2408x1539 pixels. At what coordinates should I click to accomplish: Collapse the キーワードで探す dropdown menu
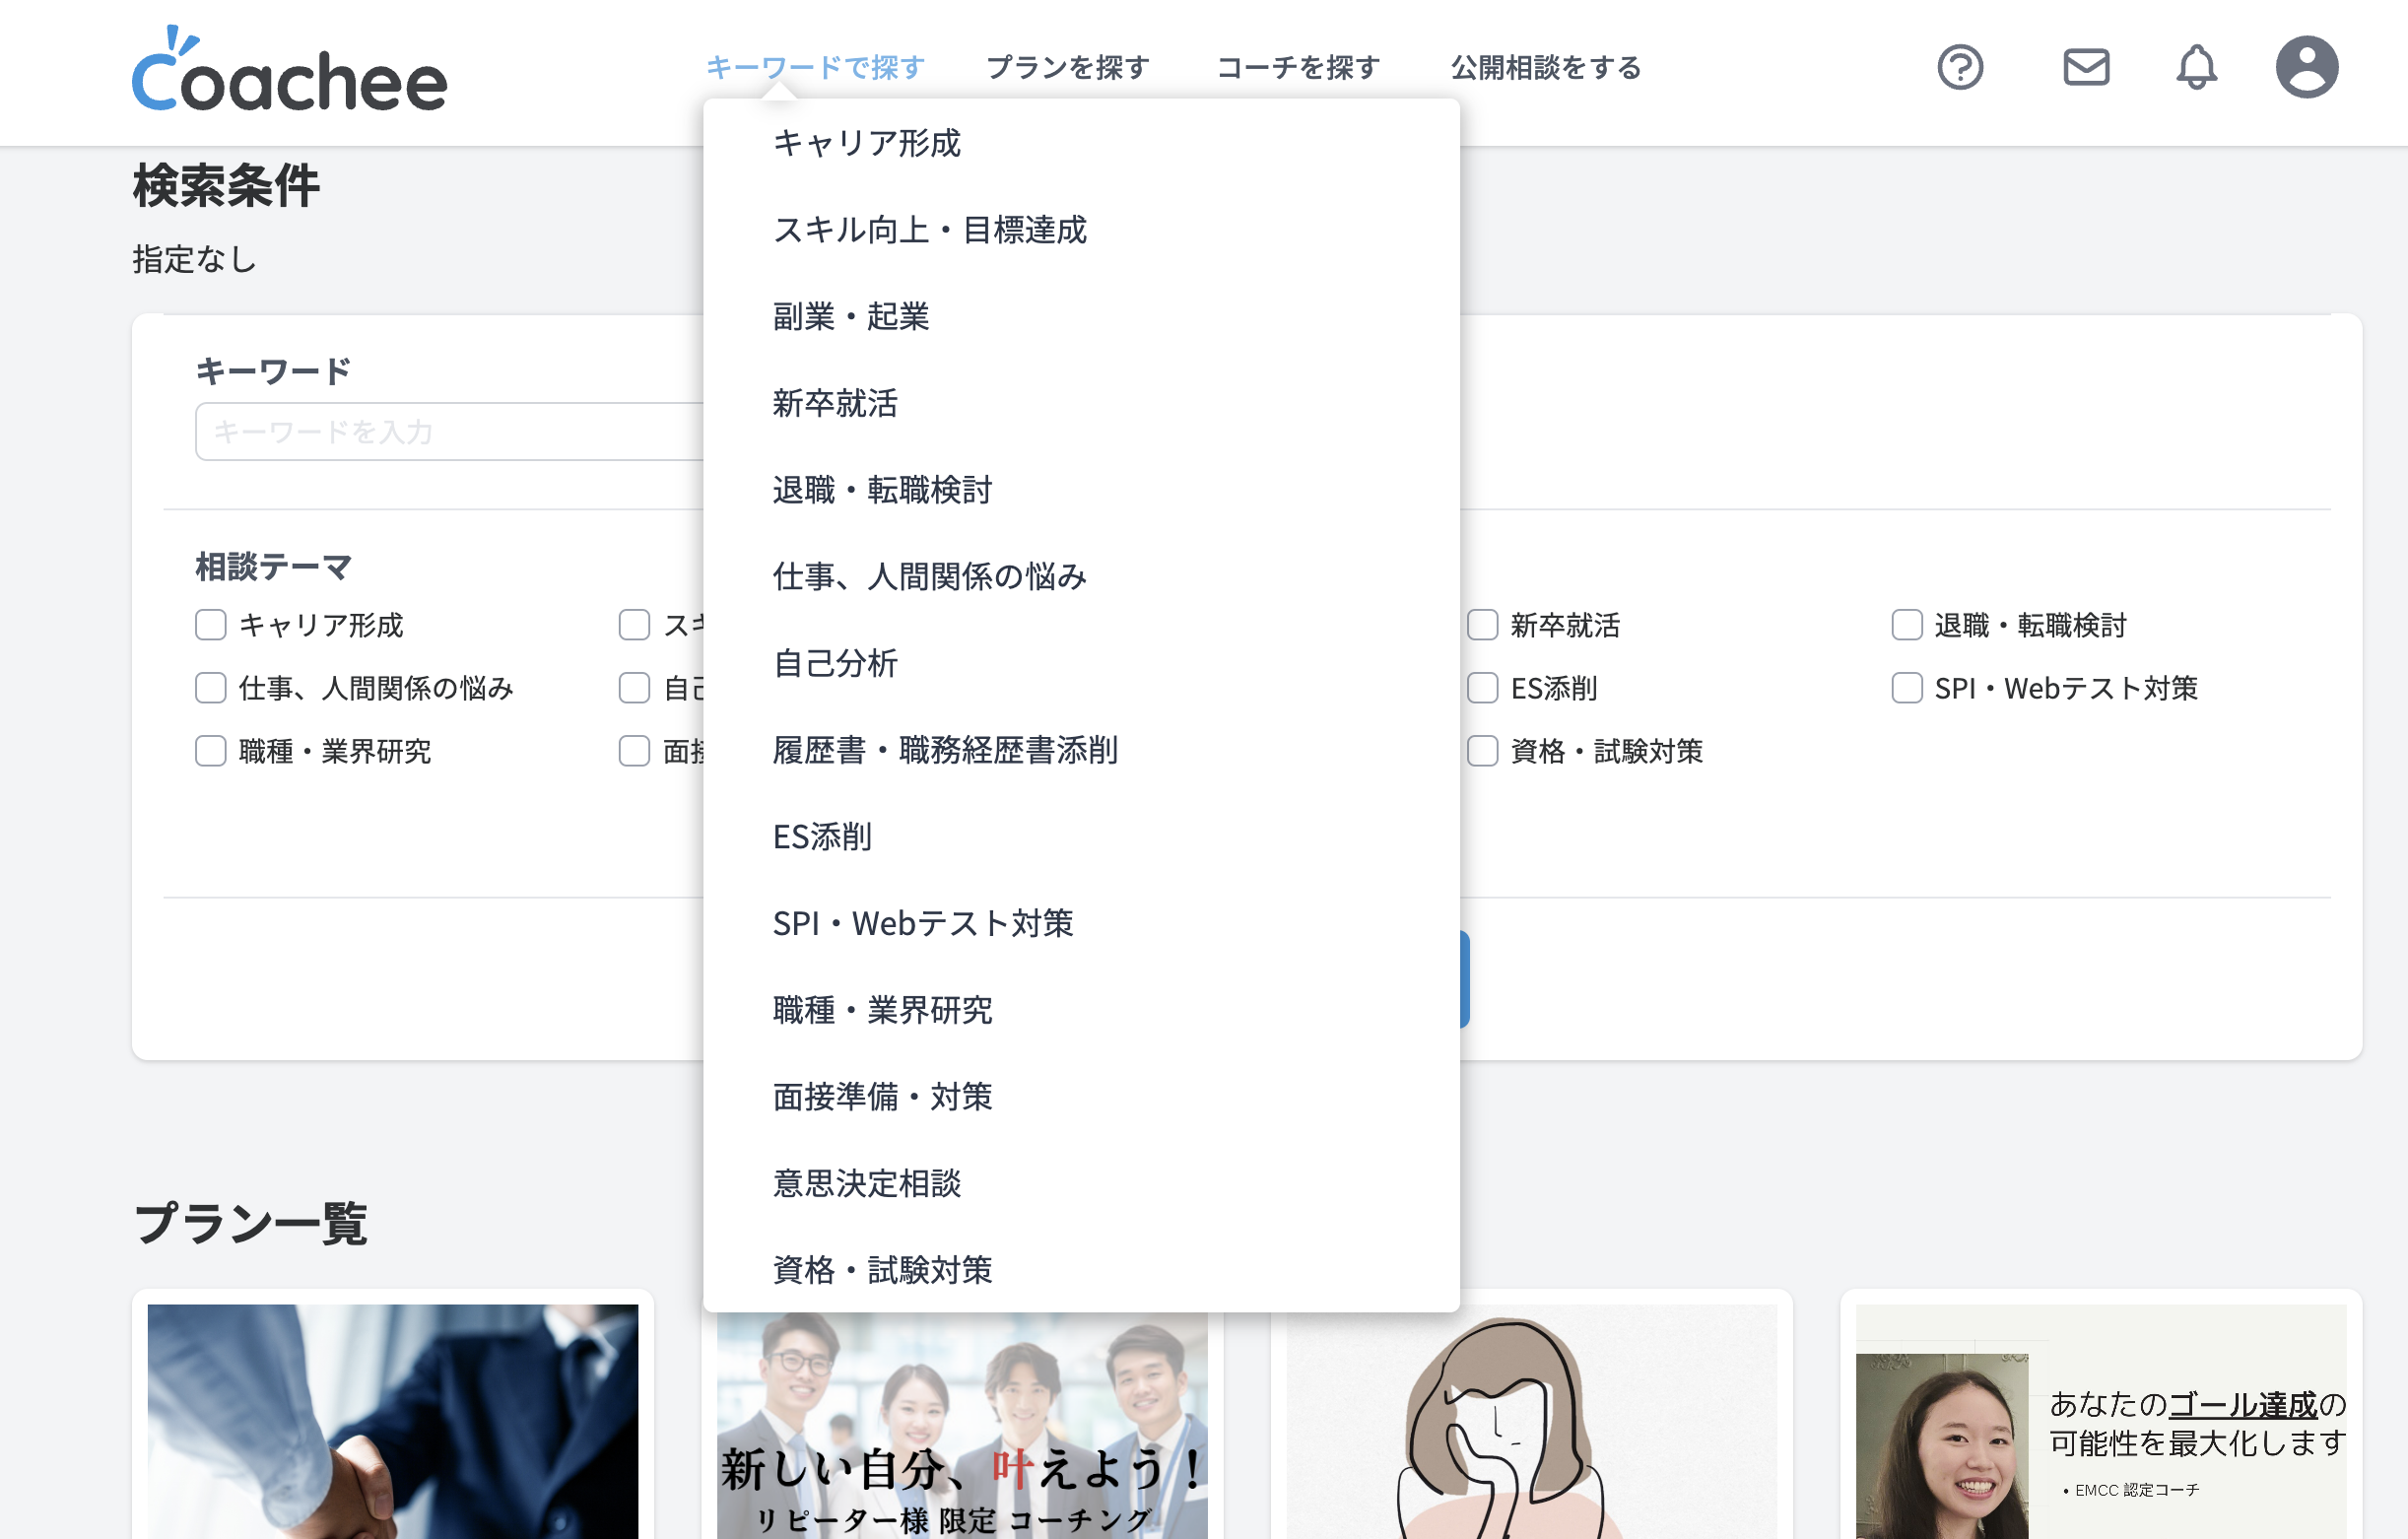point(814,68)
